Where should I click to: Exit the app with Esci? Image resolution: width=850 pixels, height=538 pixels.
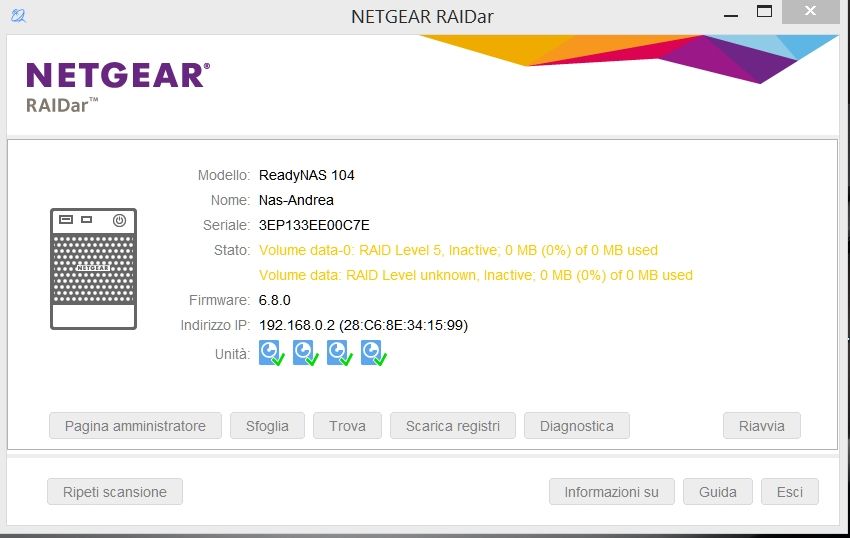[x=790, y=492]
